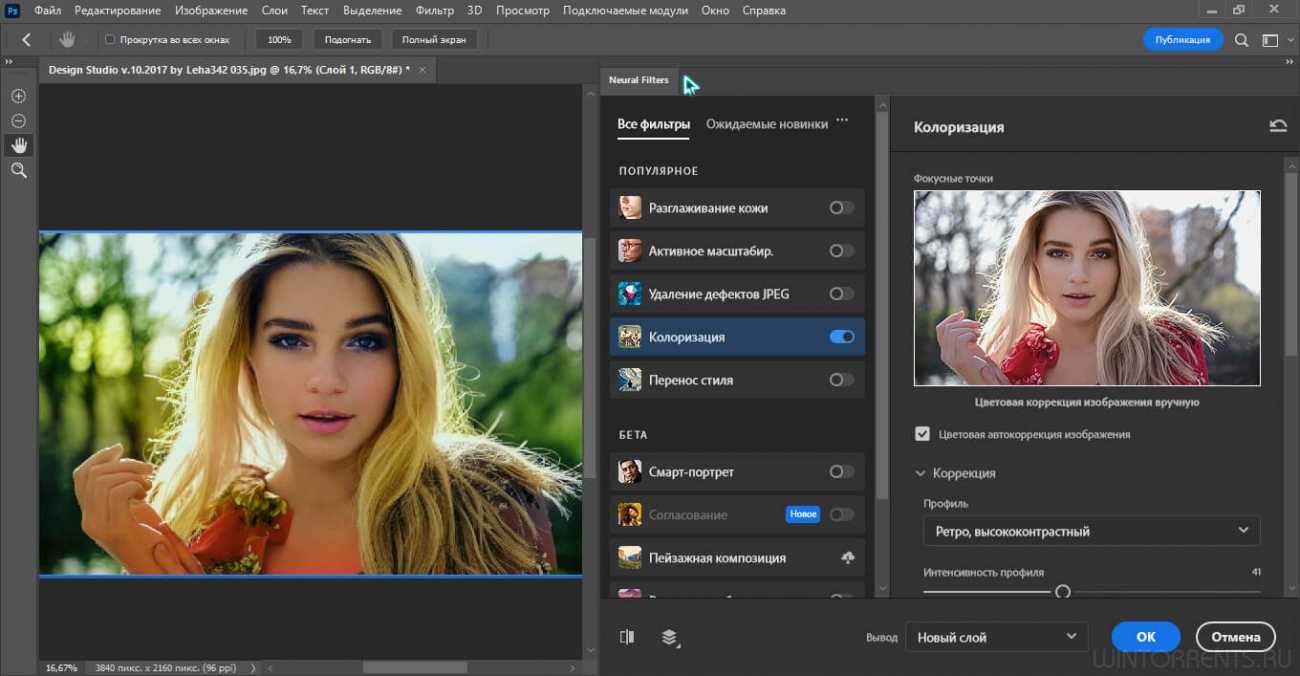Open the search icon at top right
Screen dimensions: 1300x676
(x=1241, y=40)
